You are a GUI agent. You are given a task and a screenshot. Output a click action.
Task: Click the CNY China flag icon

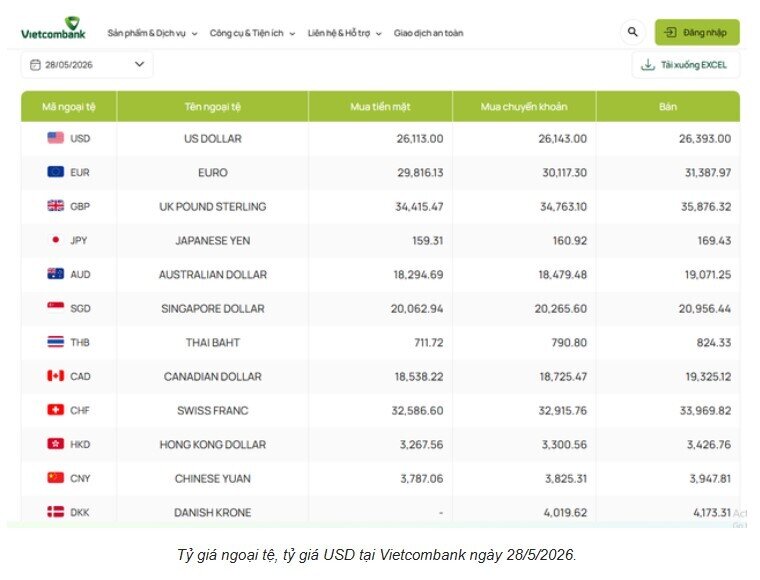pyautogui.click(x=56, y=478)
